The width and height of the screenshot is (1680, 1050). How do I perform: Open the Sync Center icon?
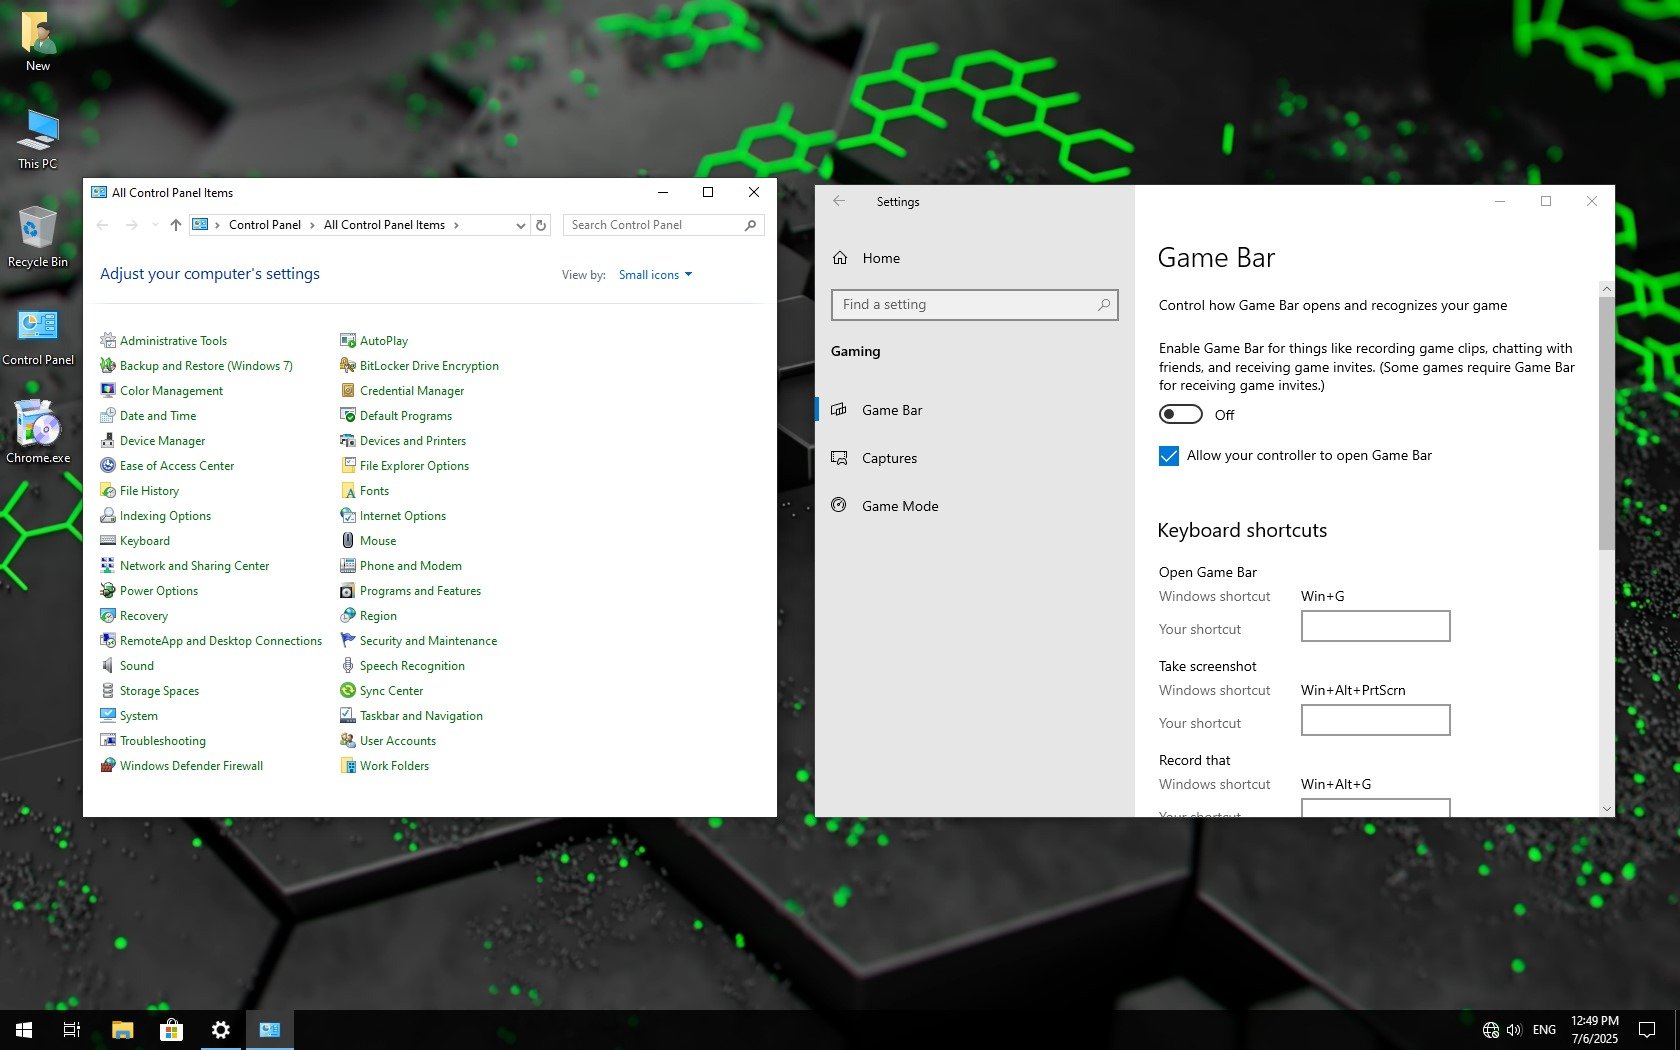348,691
